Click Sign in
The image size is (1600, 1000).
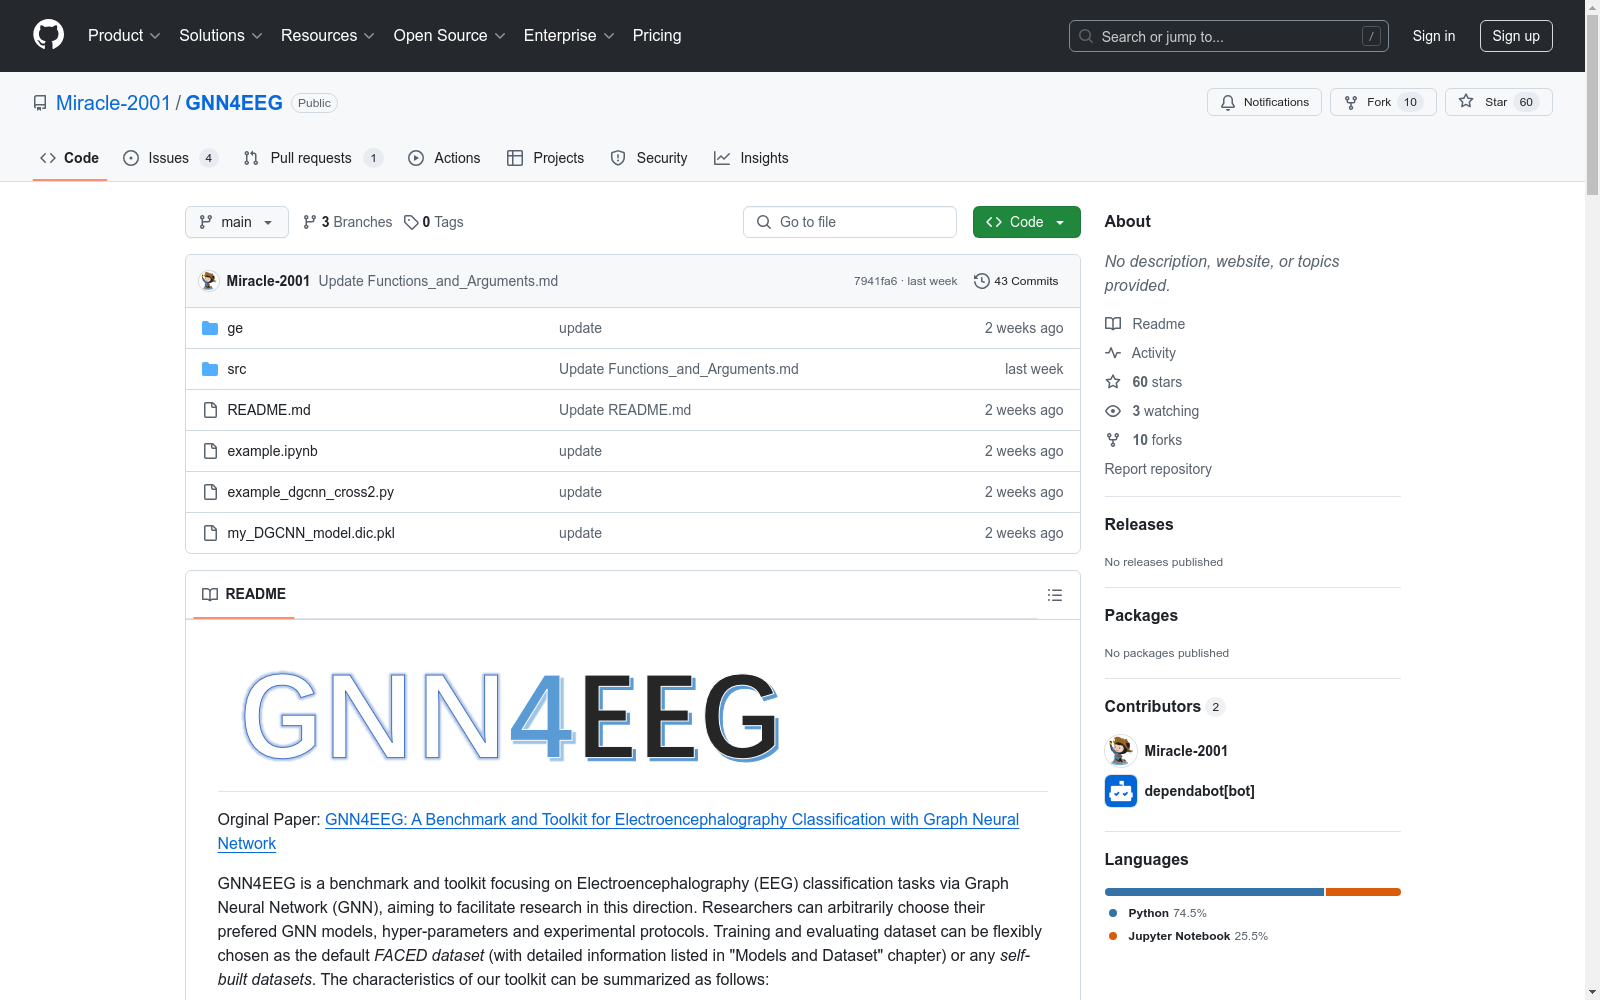(1434, 36)
